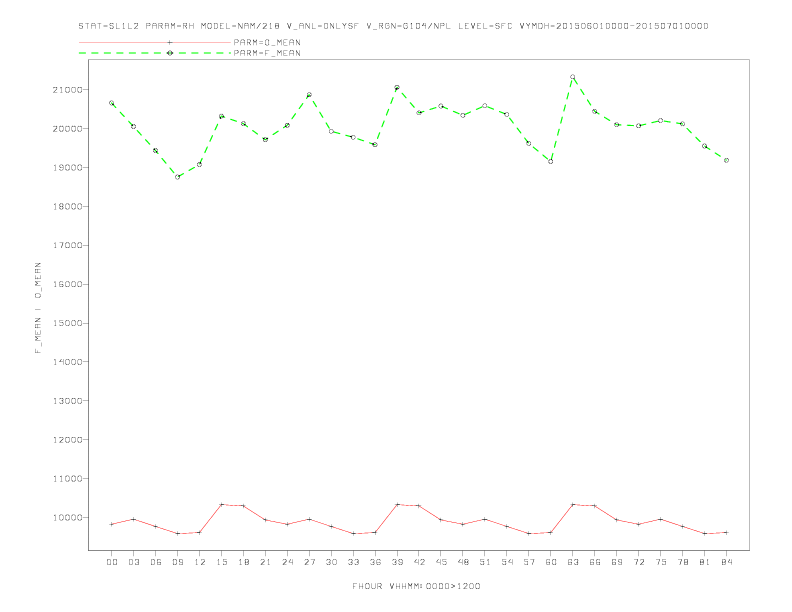Click the 20000 y-axis tick label
Screen dimensions: 792x612
click(67, 129)
